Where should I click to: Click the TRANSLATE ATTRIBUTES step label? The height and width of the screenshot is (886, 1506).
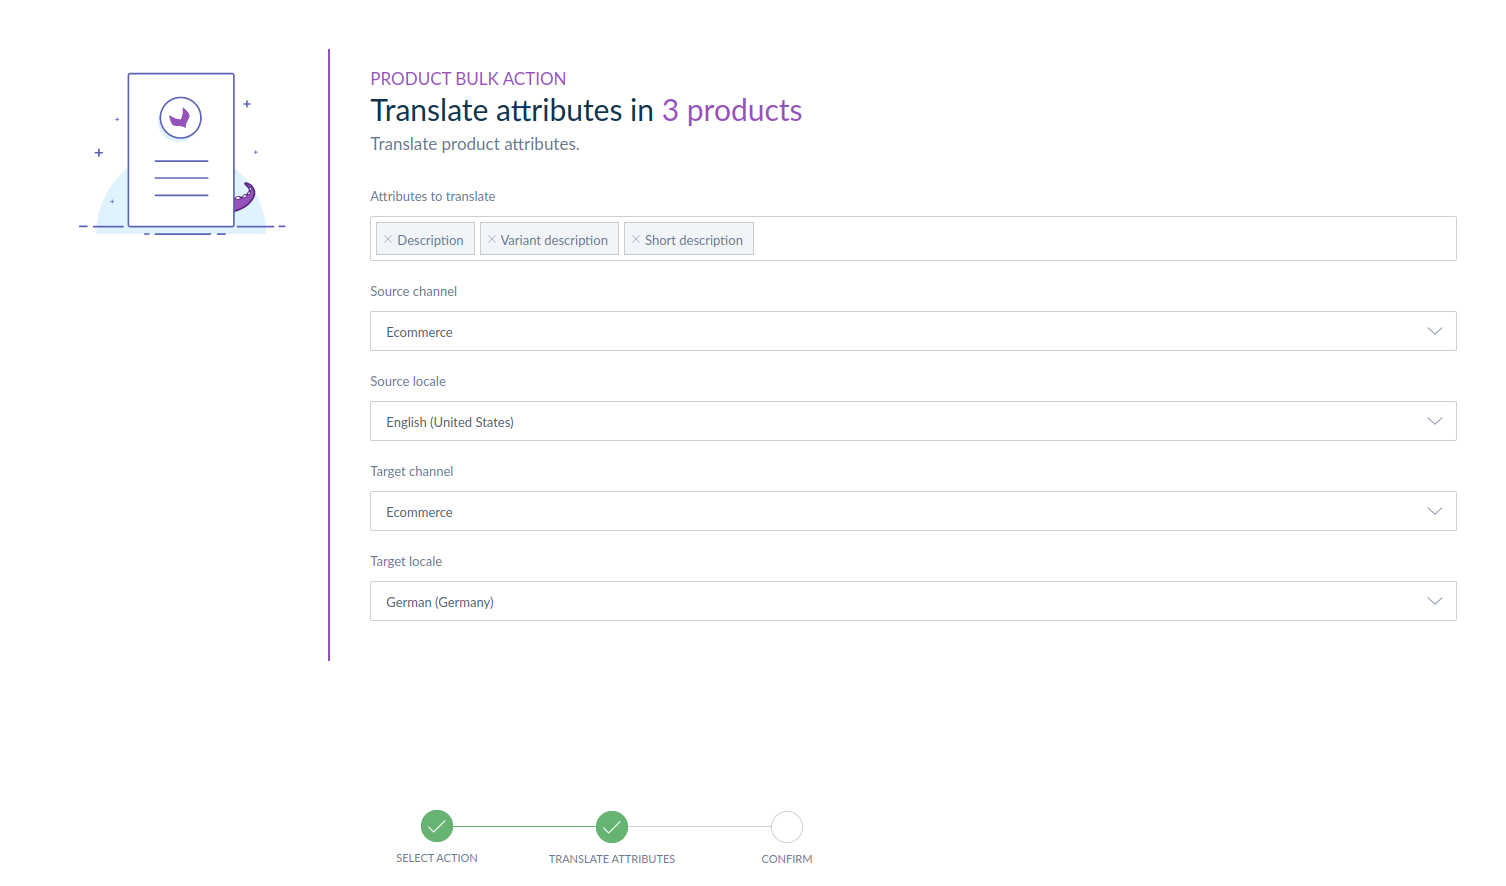point(612,859)
